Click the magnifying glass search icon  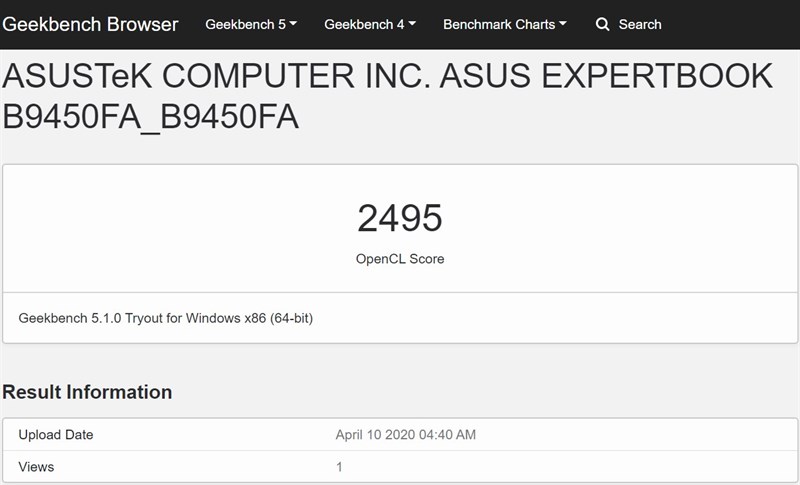(x=603, y=24)
